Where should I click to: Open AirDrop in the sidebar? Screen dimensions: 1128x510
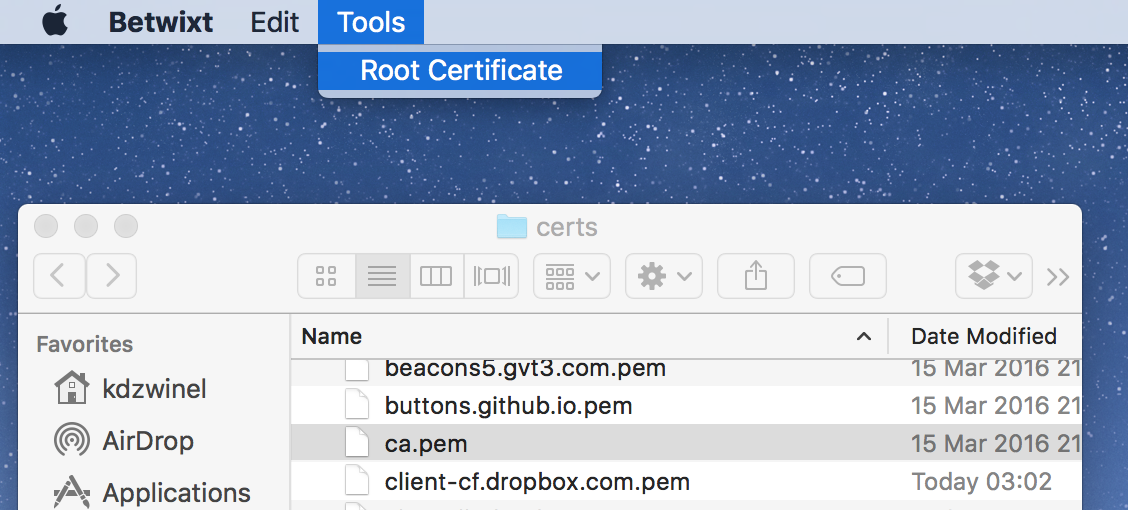(x=148, y=441)
